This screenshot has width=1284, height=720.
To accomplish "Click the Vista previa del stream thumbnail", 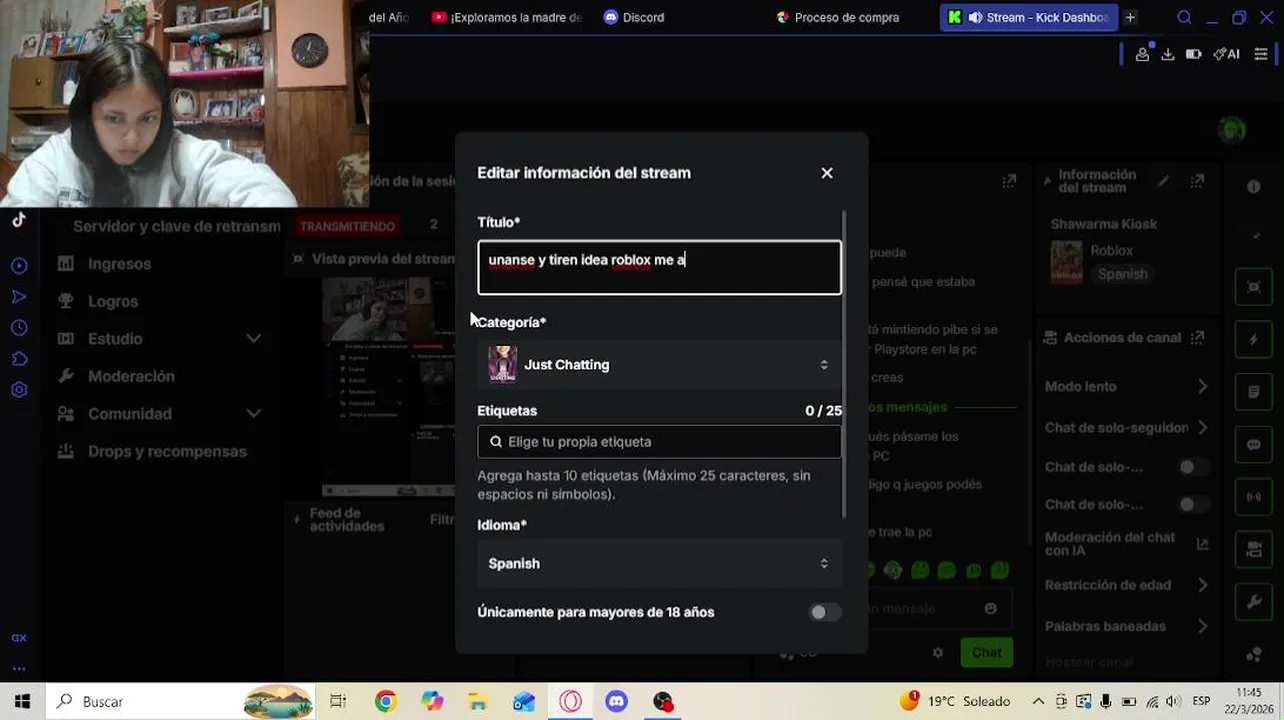I will [388, 388].
